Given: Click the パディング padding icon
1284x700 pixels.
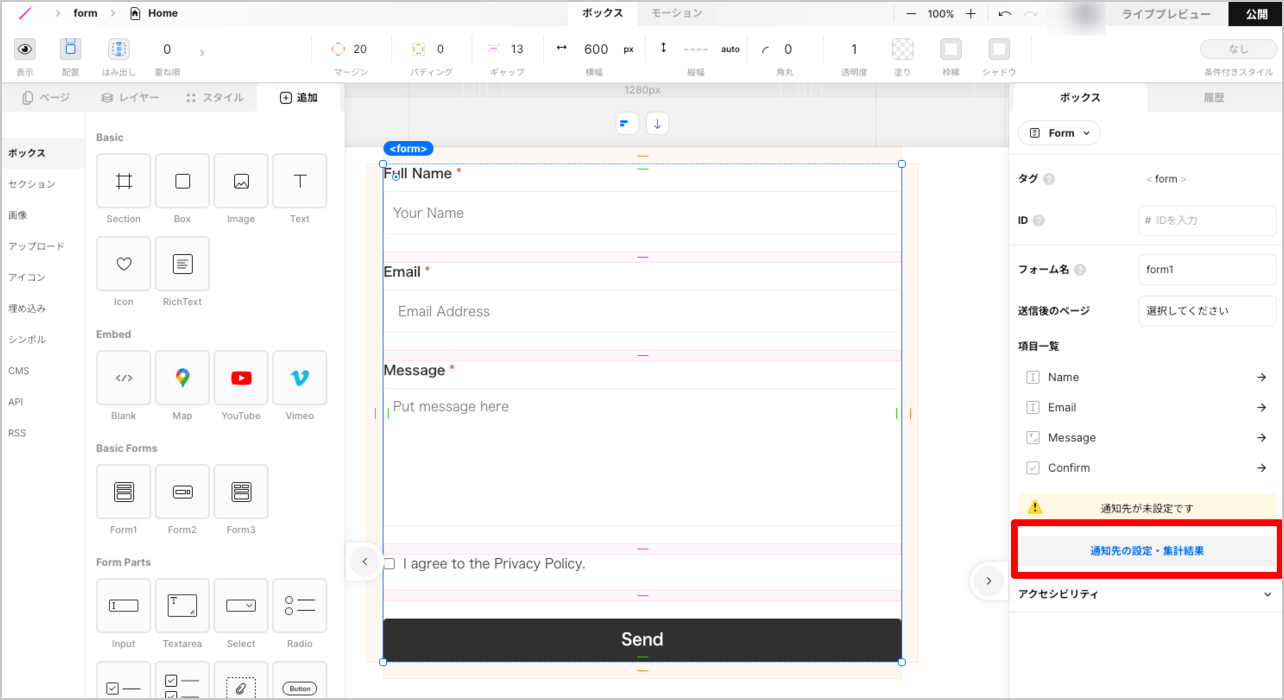Looking at the screenshot, I should [418, 49].
